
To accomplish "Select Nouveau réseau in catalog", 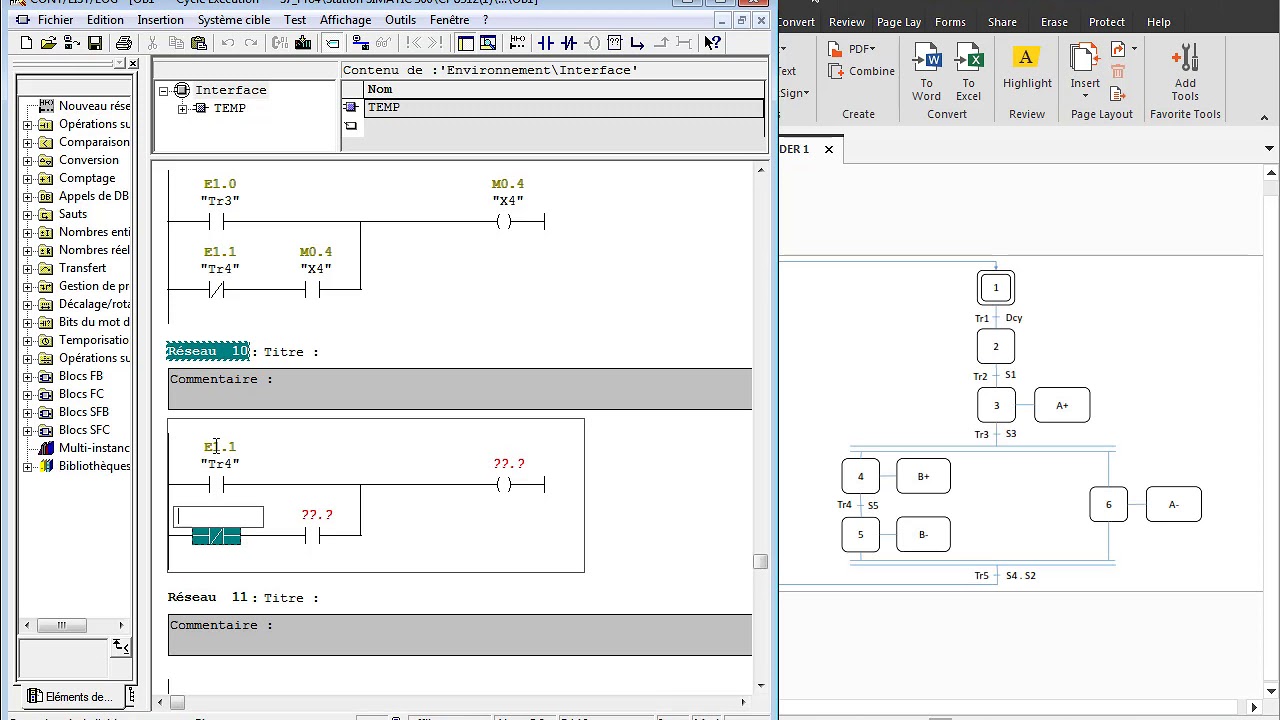I will click(x=94, y=106).
